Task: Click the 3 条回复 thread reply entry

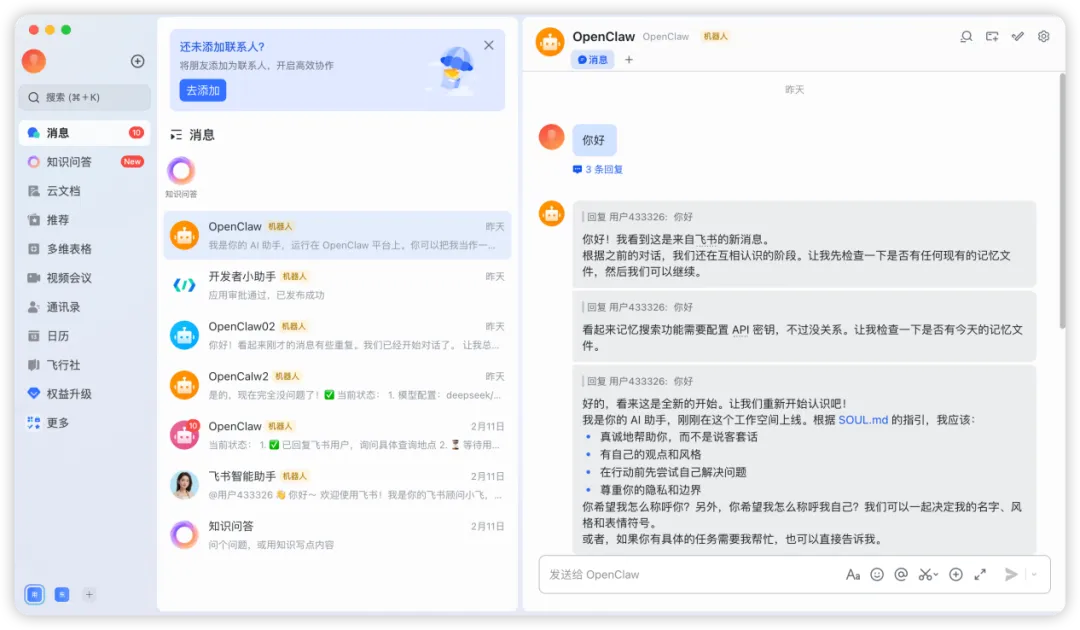Action: 597,169
